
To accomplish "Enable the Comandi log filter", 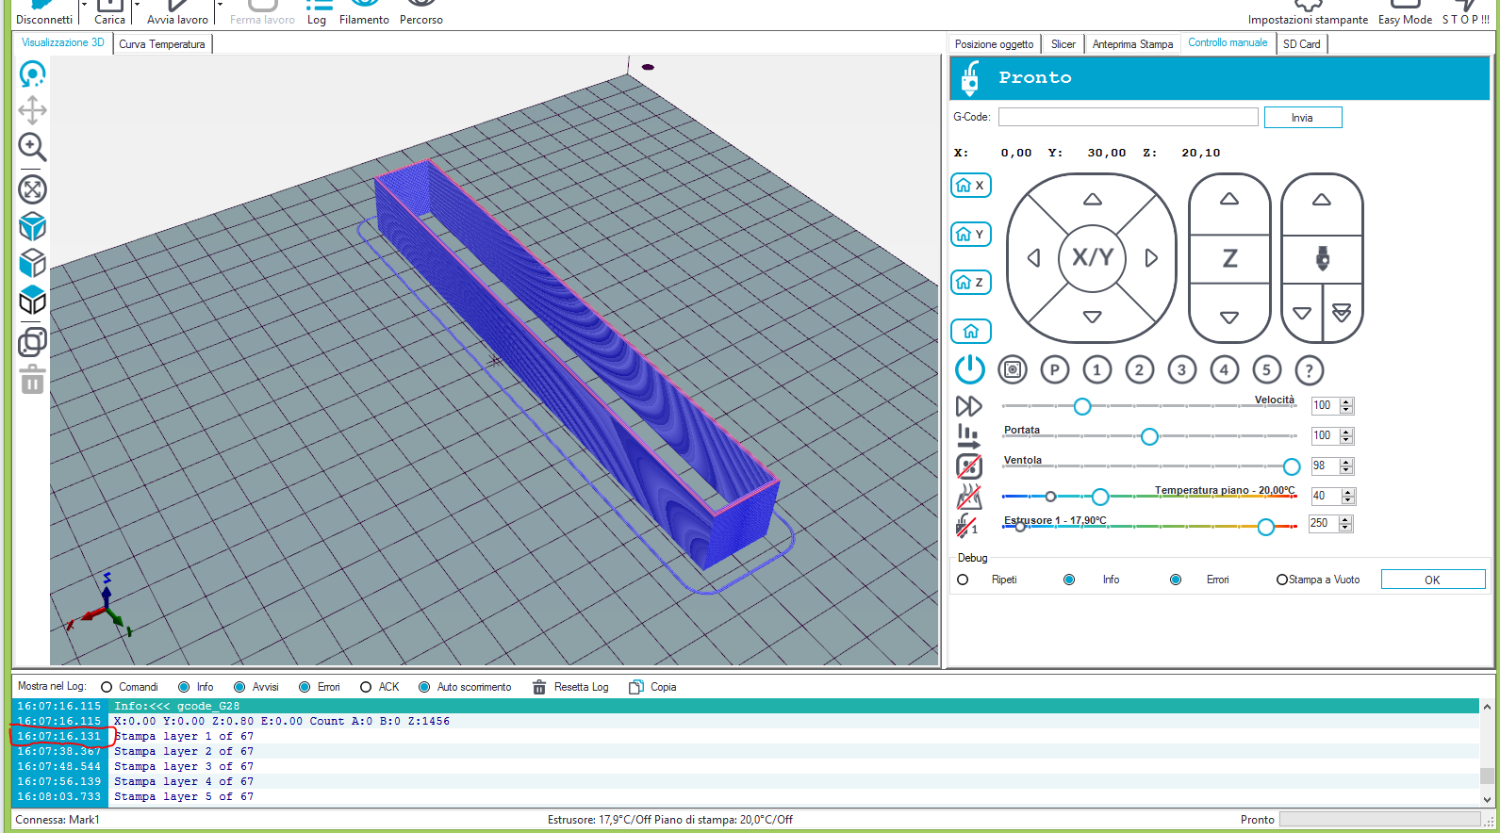I will point(106,687).
